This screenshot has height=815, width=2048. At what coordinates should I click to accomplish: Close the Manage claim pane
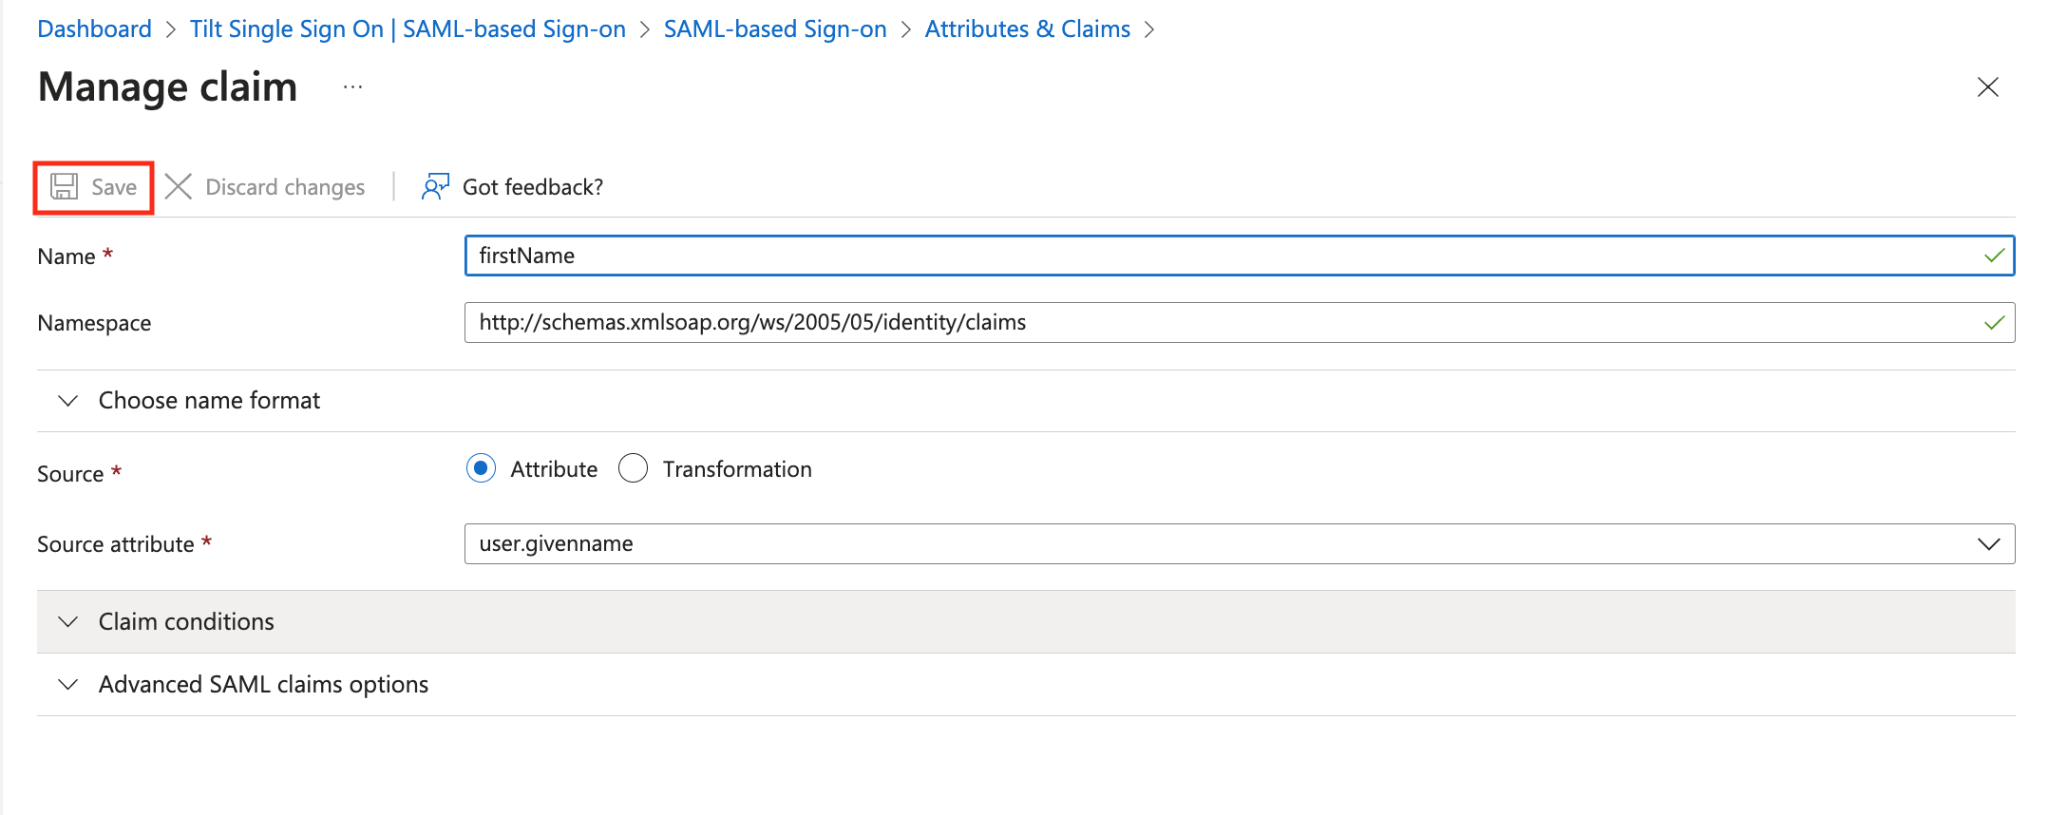[x=1987, y=87]
